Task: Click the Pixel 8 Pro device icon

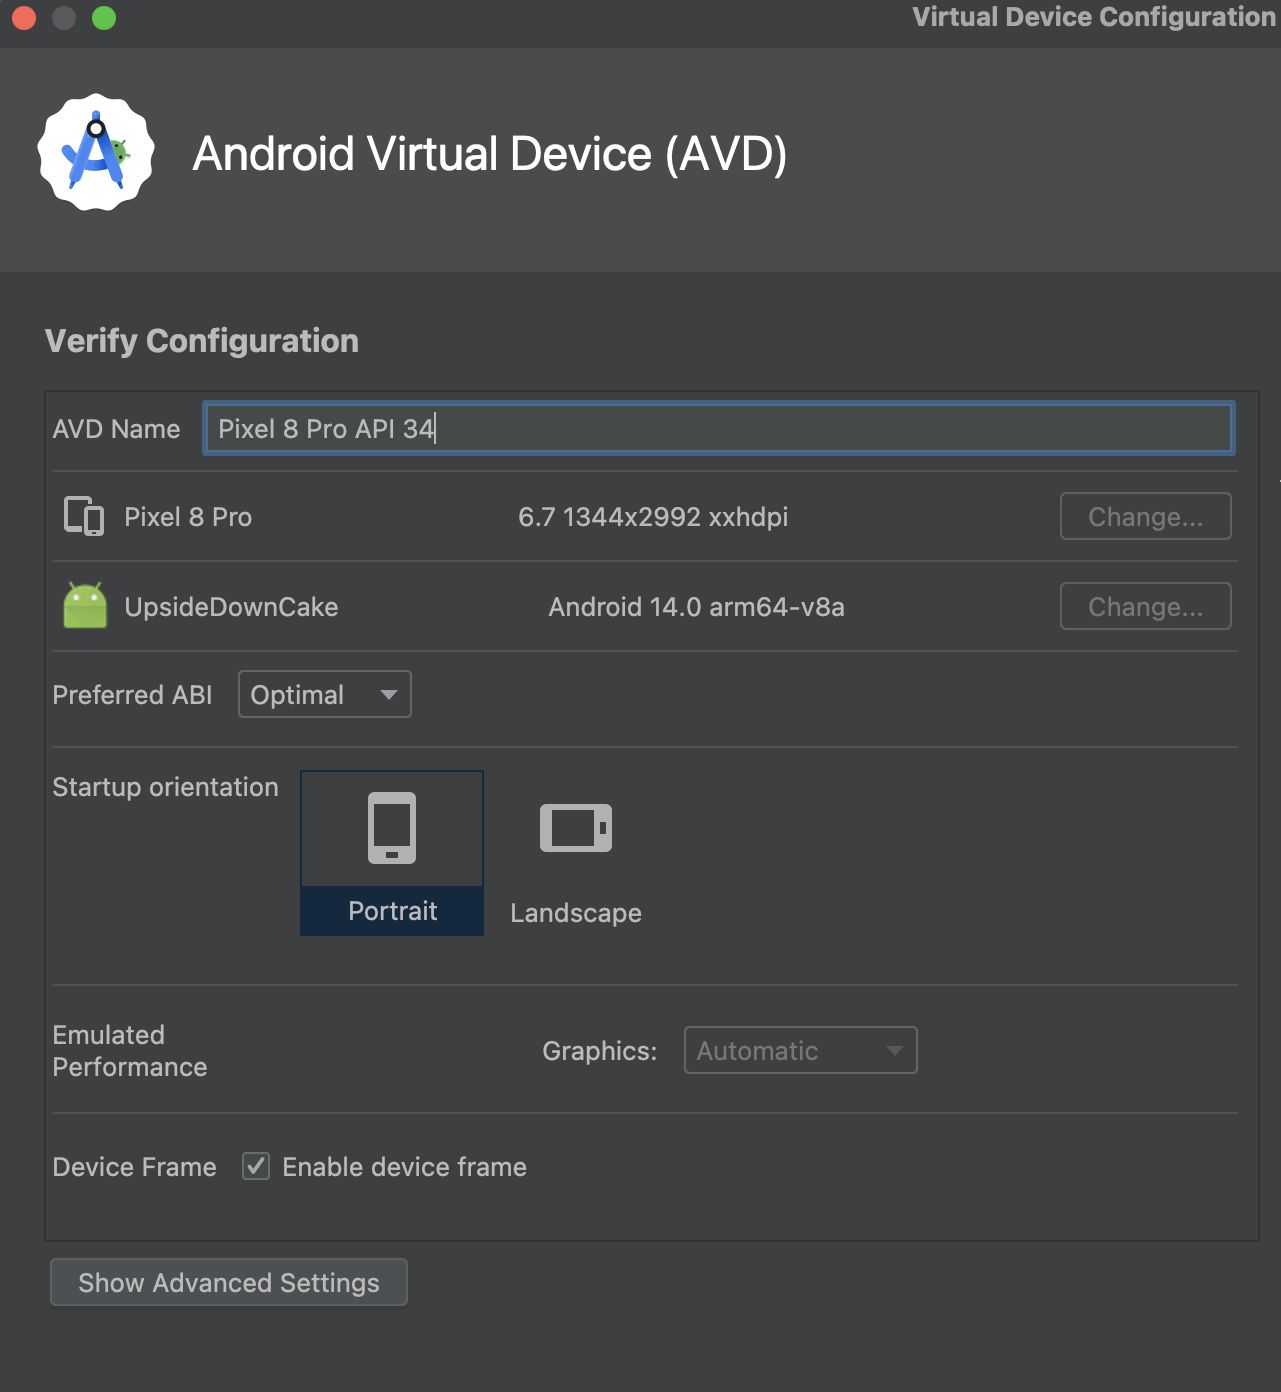Action: pyautogui.click(x=84, y=517)
